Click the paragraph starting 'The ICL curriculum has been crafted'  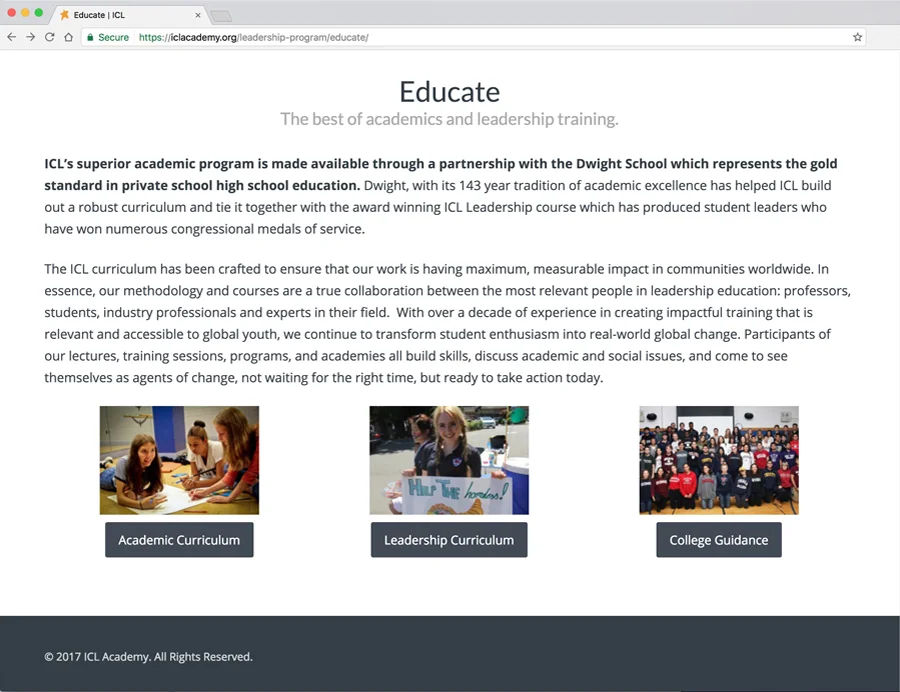point(448,323)
